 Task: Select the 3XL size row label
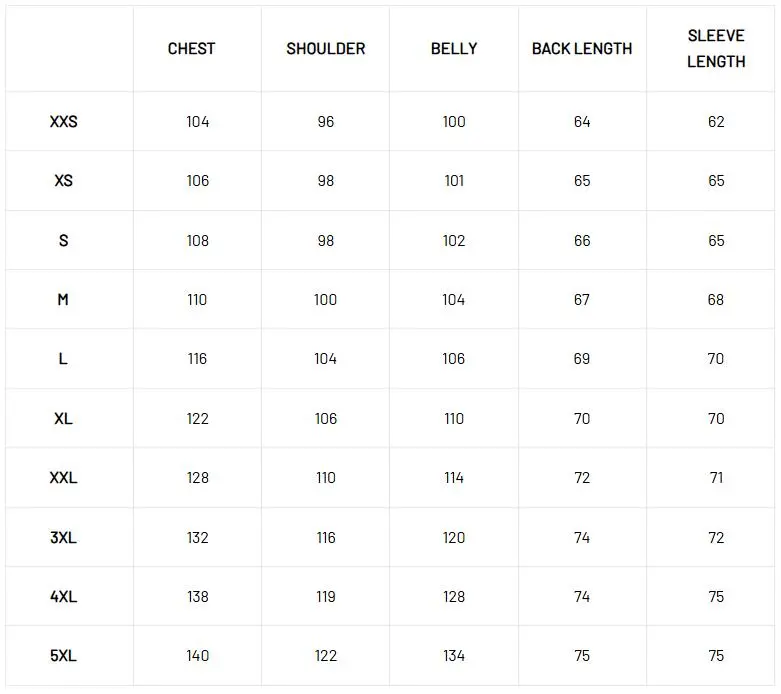click(x=63, y=538)
